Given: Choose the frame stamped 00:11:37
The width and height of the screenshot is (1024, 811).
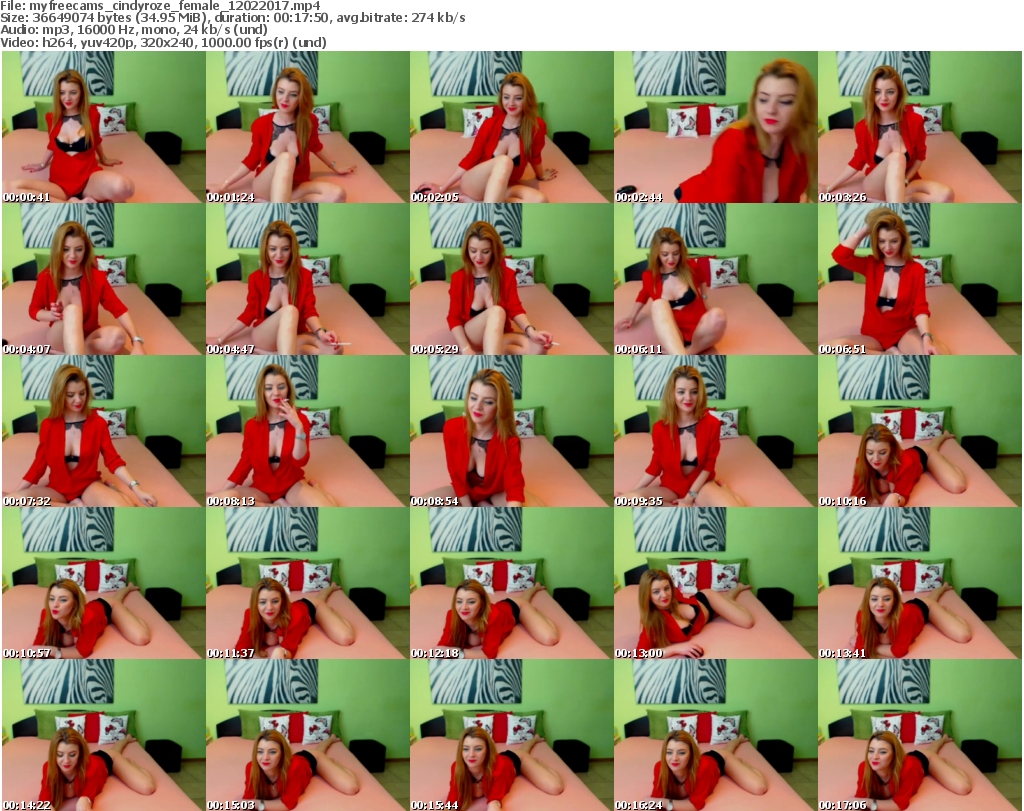Looking at the screenshot, I should (308, 584).
